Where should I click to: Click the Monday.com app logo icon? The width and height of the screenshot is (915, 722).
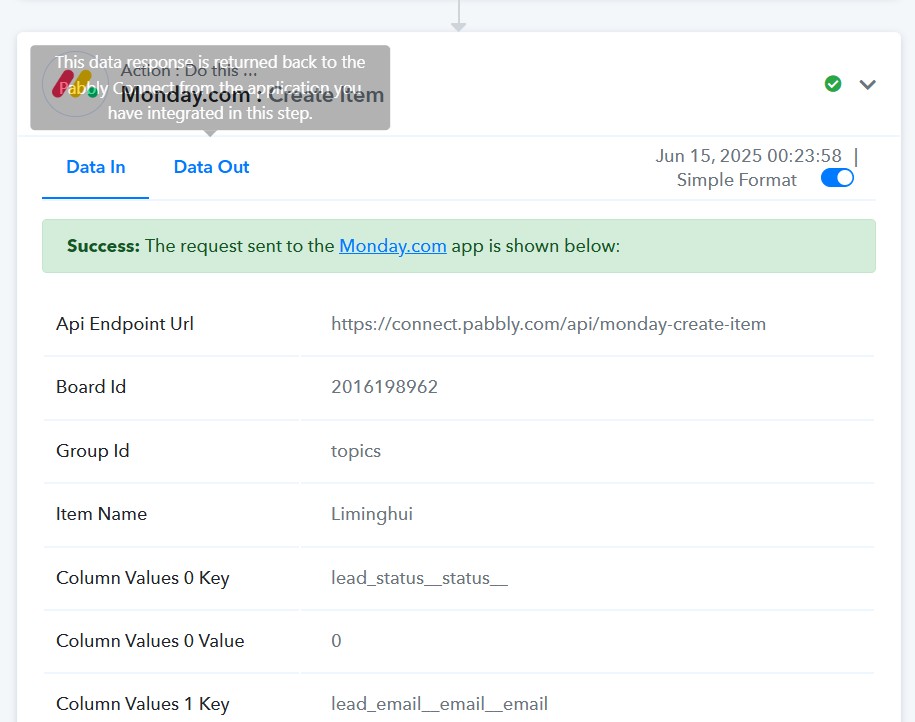[x=75, y=84]
